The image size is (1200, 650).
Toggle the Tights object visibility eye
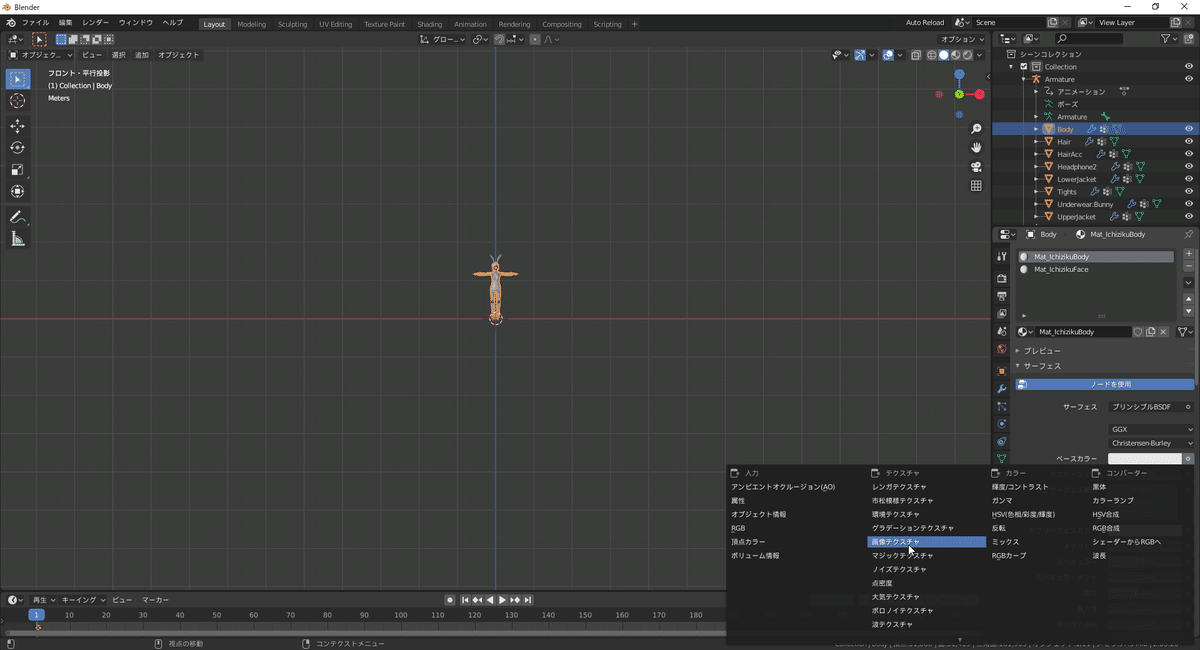[1189, 191]
